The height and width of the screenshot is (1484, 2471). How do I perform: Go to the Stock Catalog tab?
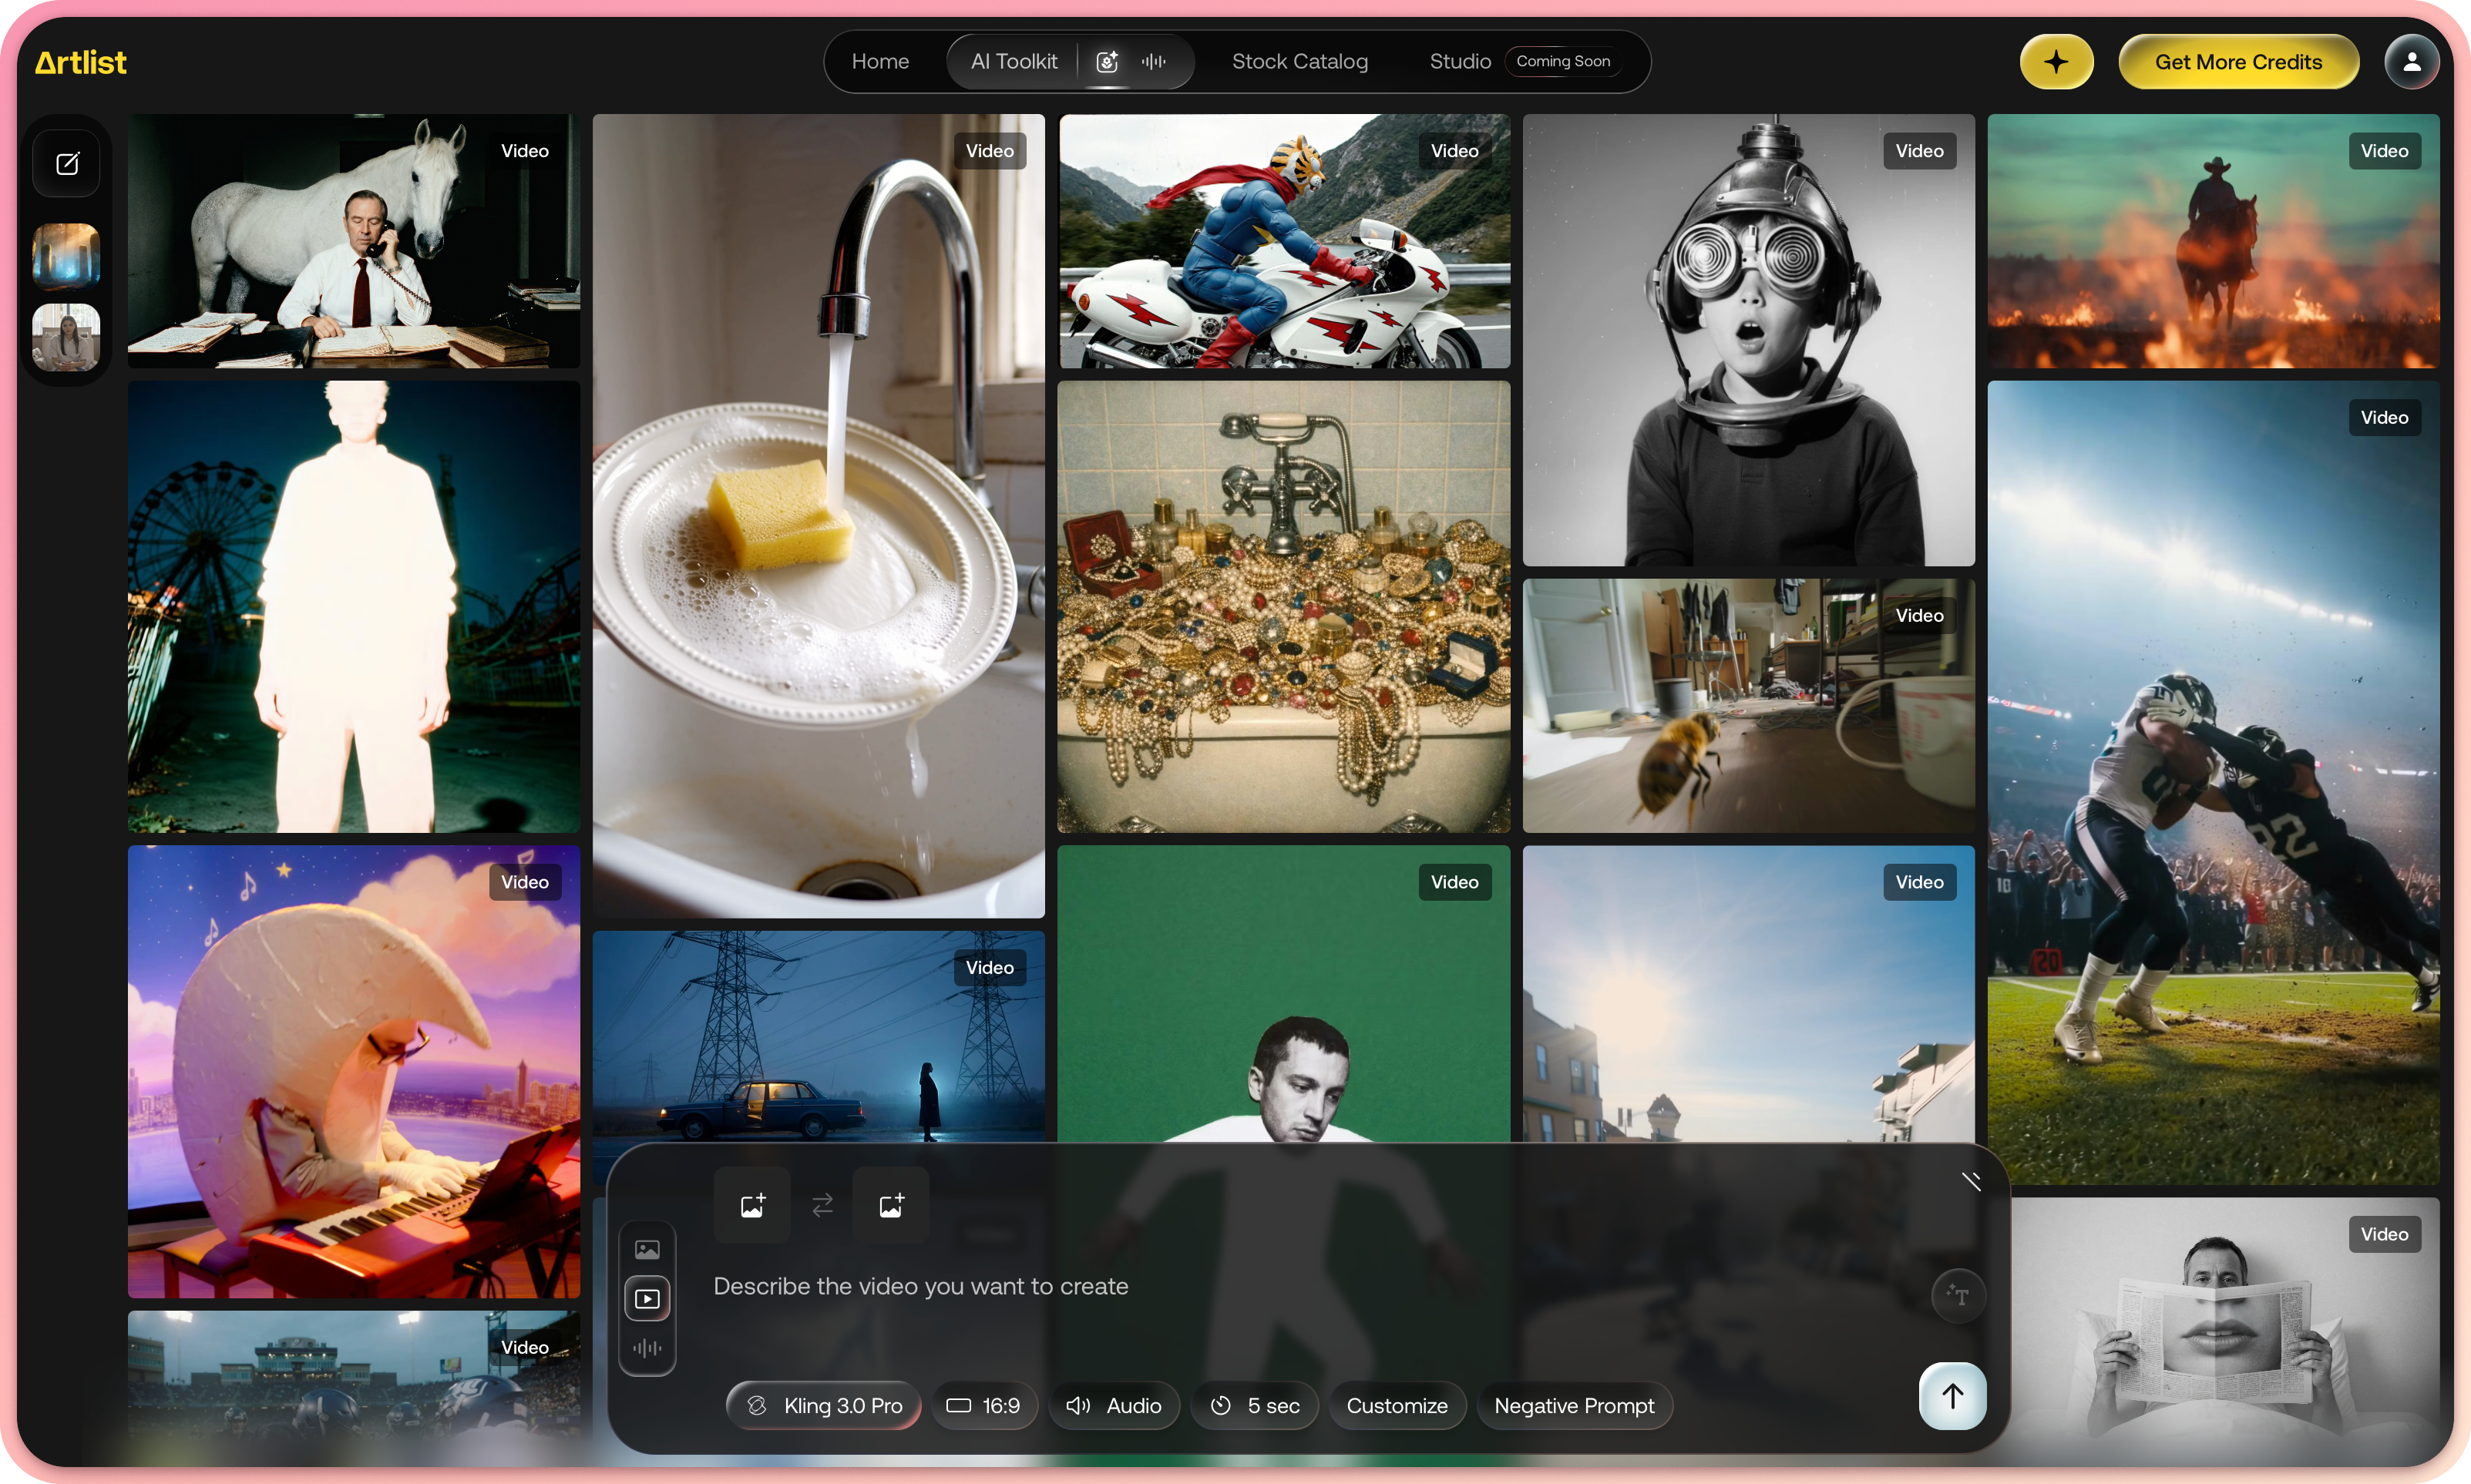(x=1299, y=62)
